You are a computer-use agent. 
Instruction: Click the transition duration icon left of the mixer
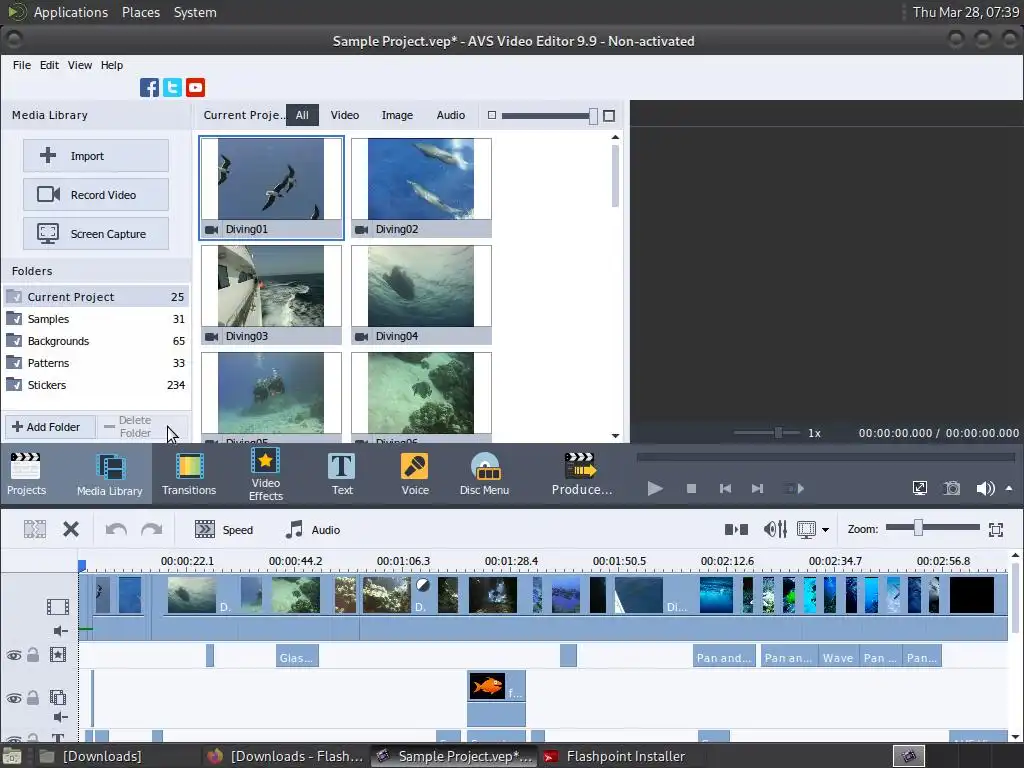pos(736,529)
